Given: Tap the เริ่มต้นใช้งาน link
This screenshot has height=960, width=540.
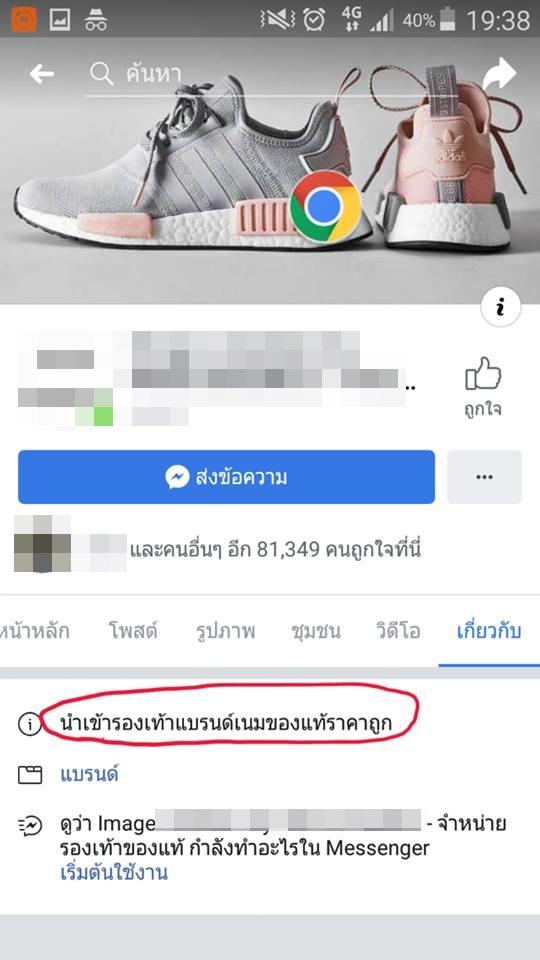Looking at the screenshot, I should coord(114,872).
